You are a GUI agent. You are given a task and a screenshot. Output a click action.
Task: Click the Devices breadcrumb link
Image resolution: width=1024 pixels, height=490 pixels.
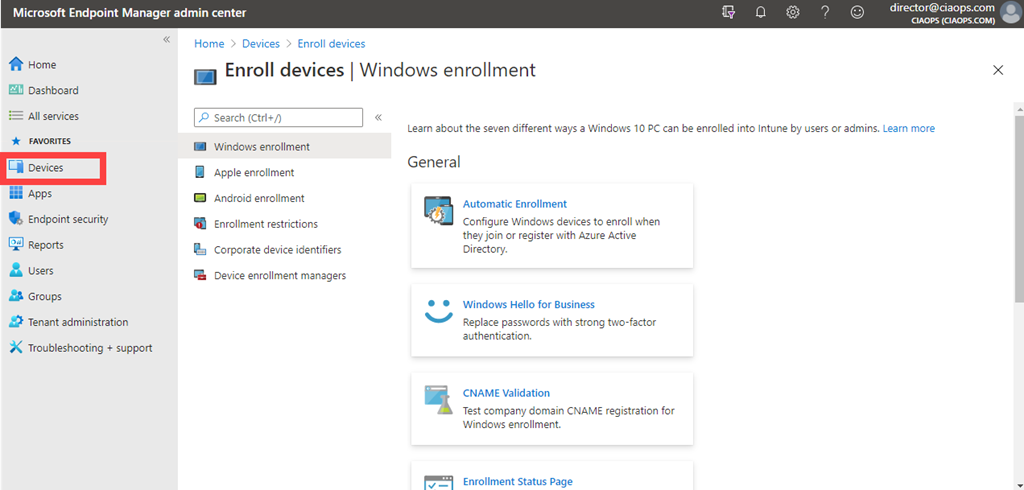click(261, 44)
